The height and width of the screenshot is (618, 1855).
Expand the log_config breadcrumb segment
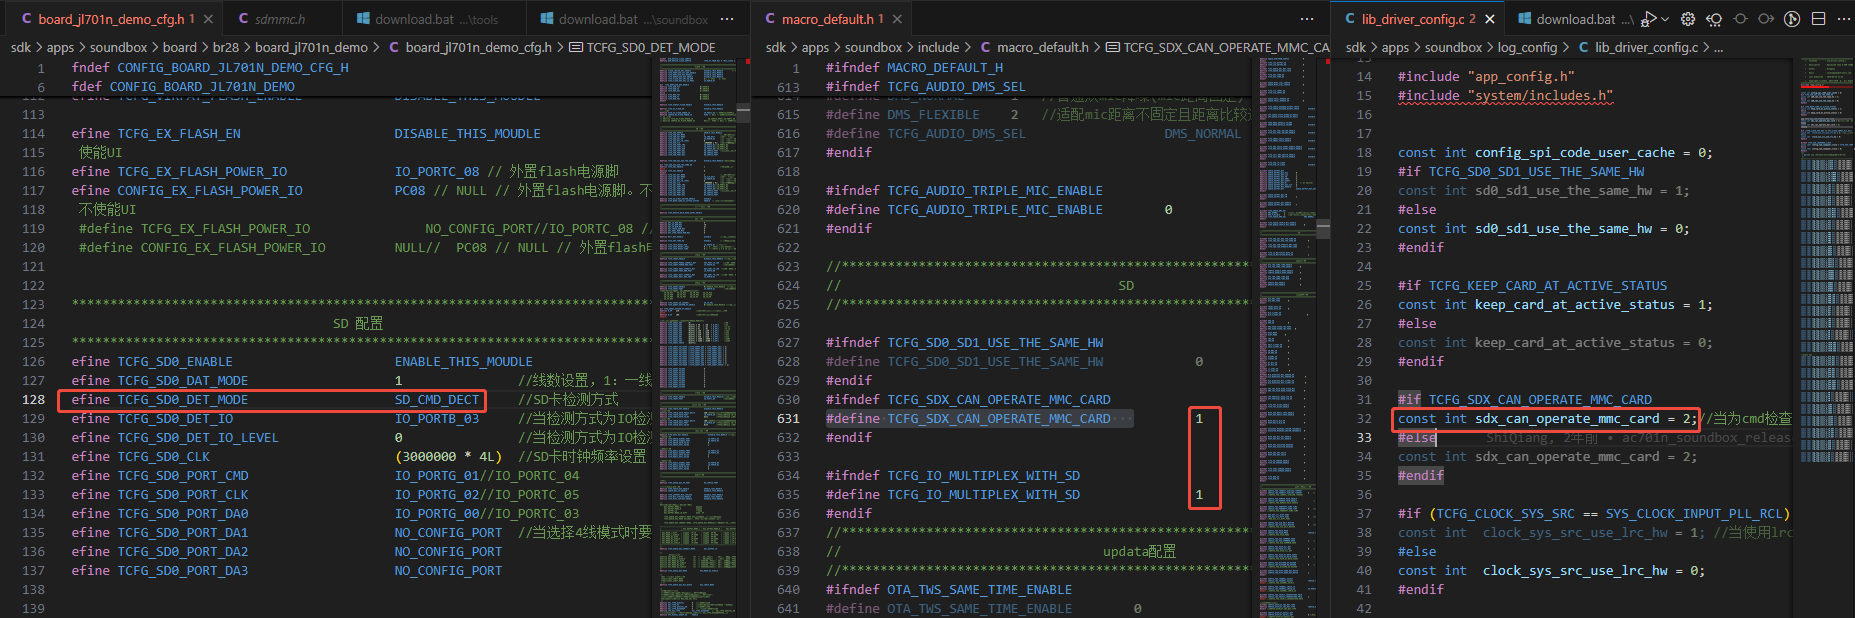(1527, 47)
